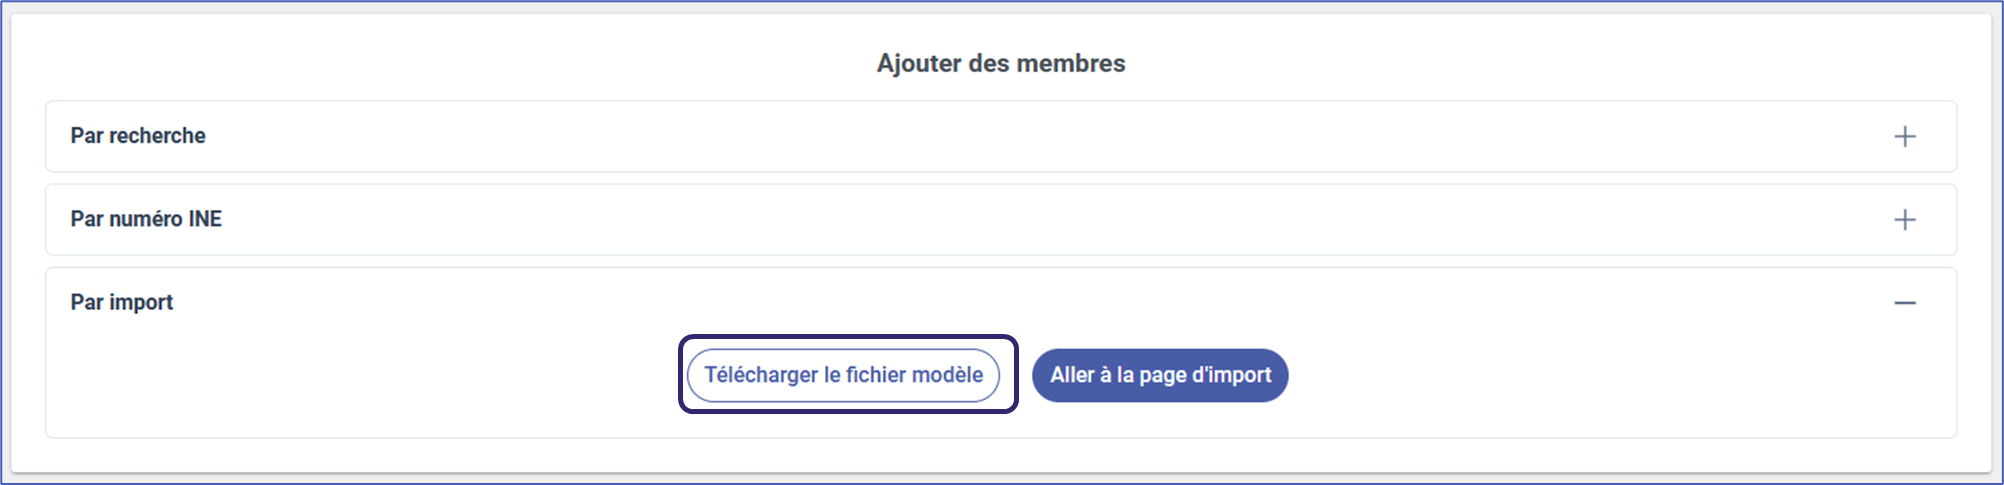Click the minus icon beside Par import
The width and height of the screenshot is (2004, 485).
pyautogui.click(x=1905, y=302)
